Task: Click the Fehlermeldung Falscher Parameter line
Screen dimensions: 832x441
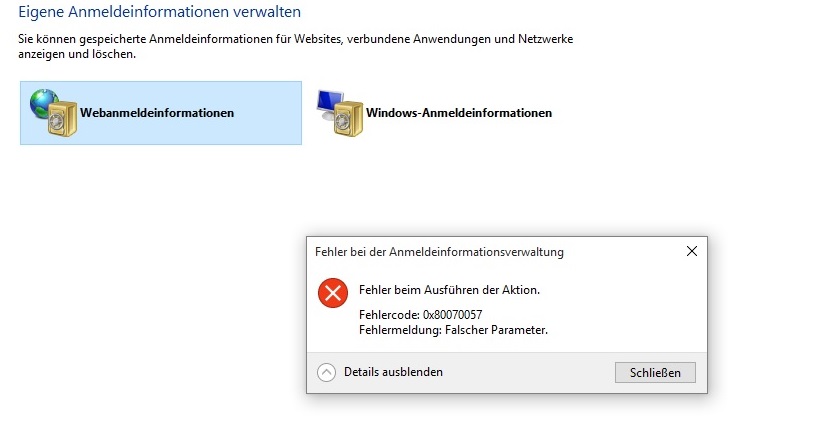Action: tap(453, 330)
